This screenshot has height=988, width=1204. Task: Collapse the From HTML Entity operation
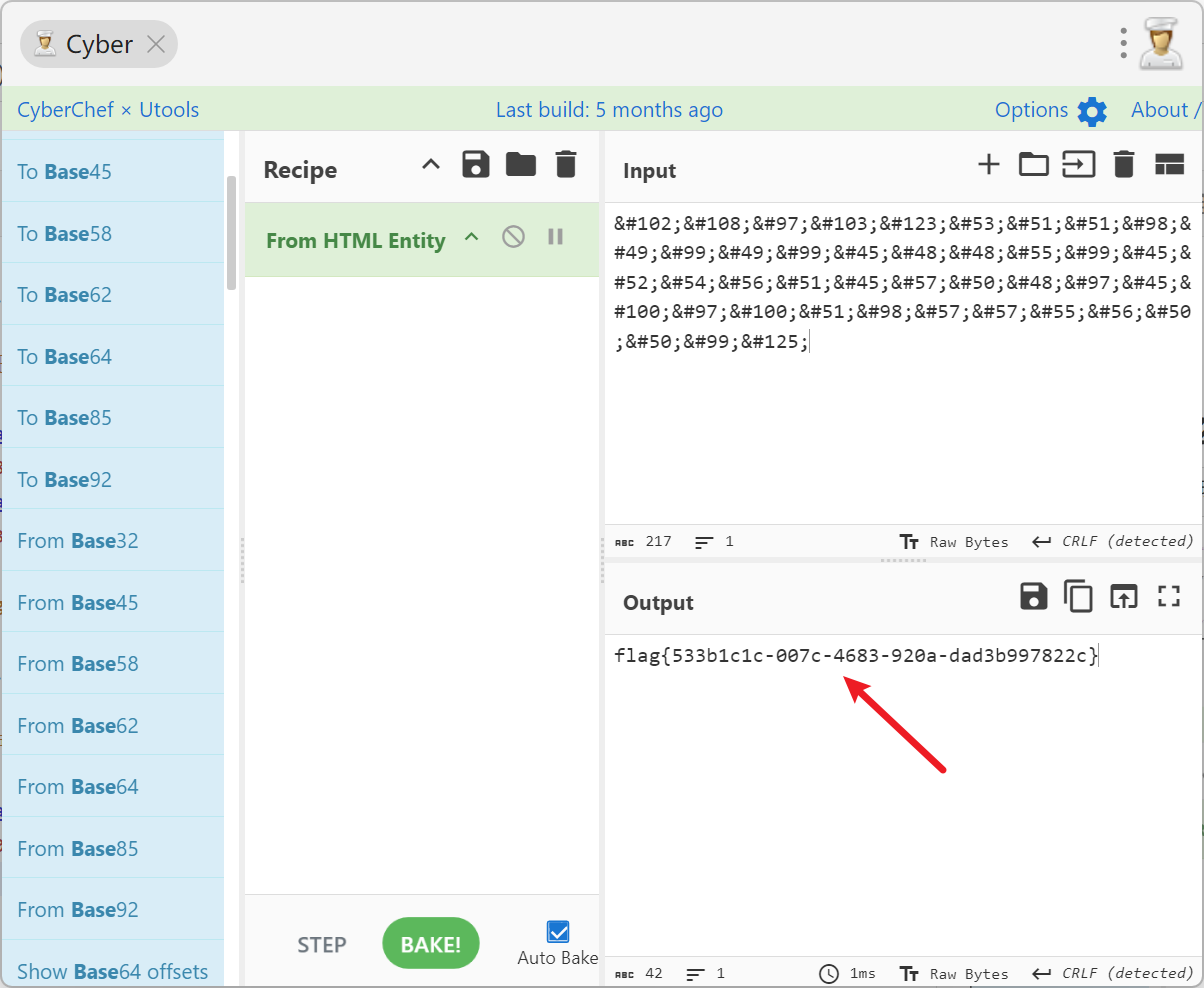click(x=472, y=238)
